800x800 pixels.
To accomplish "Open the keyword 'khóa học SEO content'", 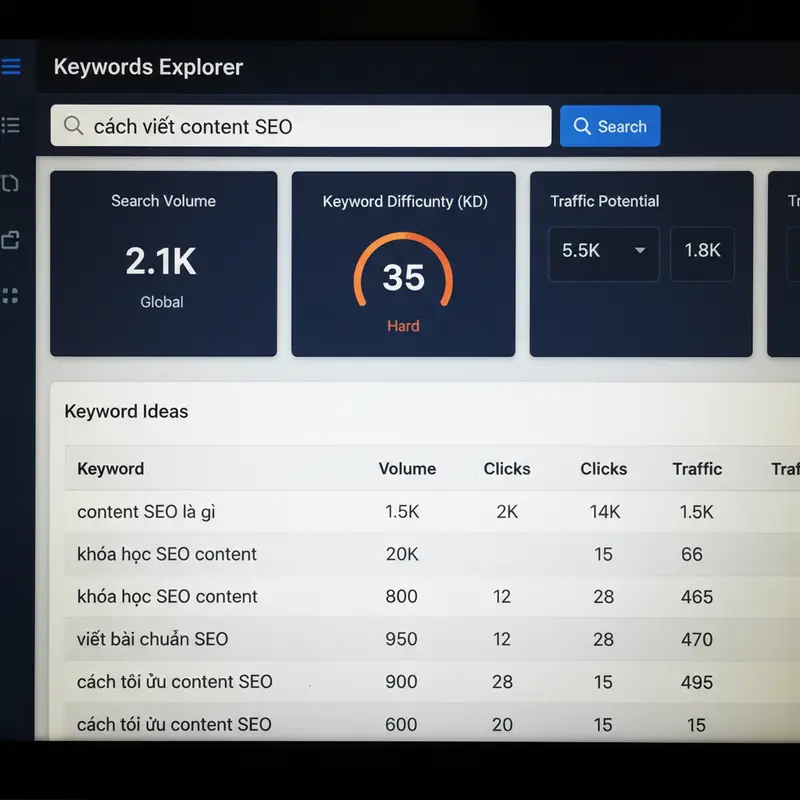I will click(x=166, y=554).
